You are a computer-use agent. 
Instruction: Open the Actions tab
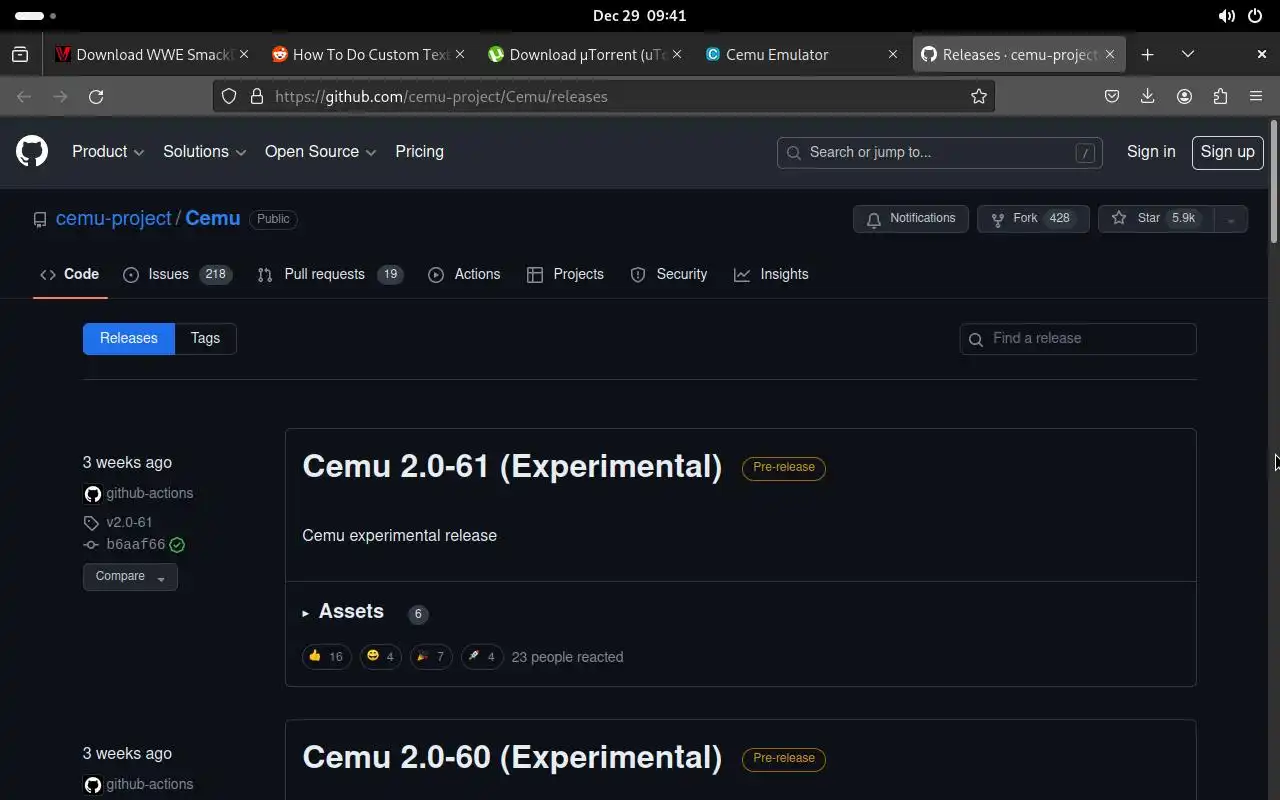coord(464,274)
